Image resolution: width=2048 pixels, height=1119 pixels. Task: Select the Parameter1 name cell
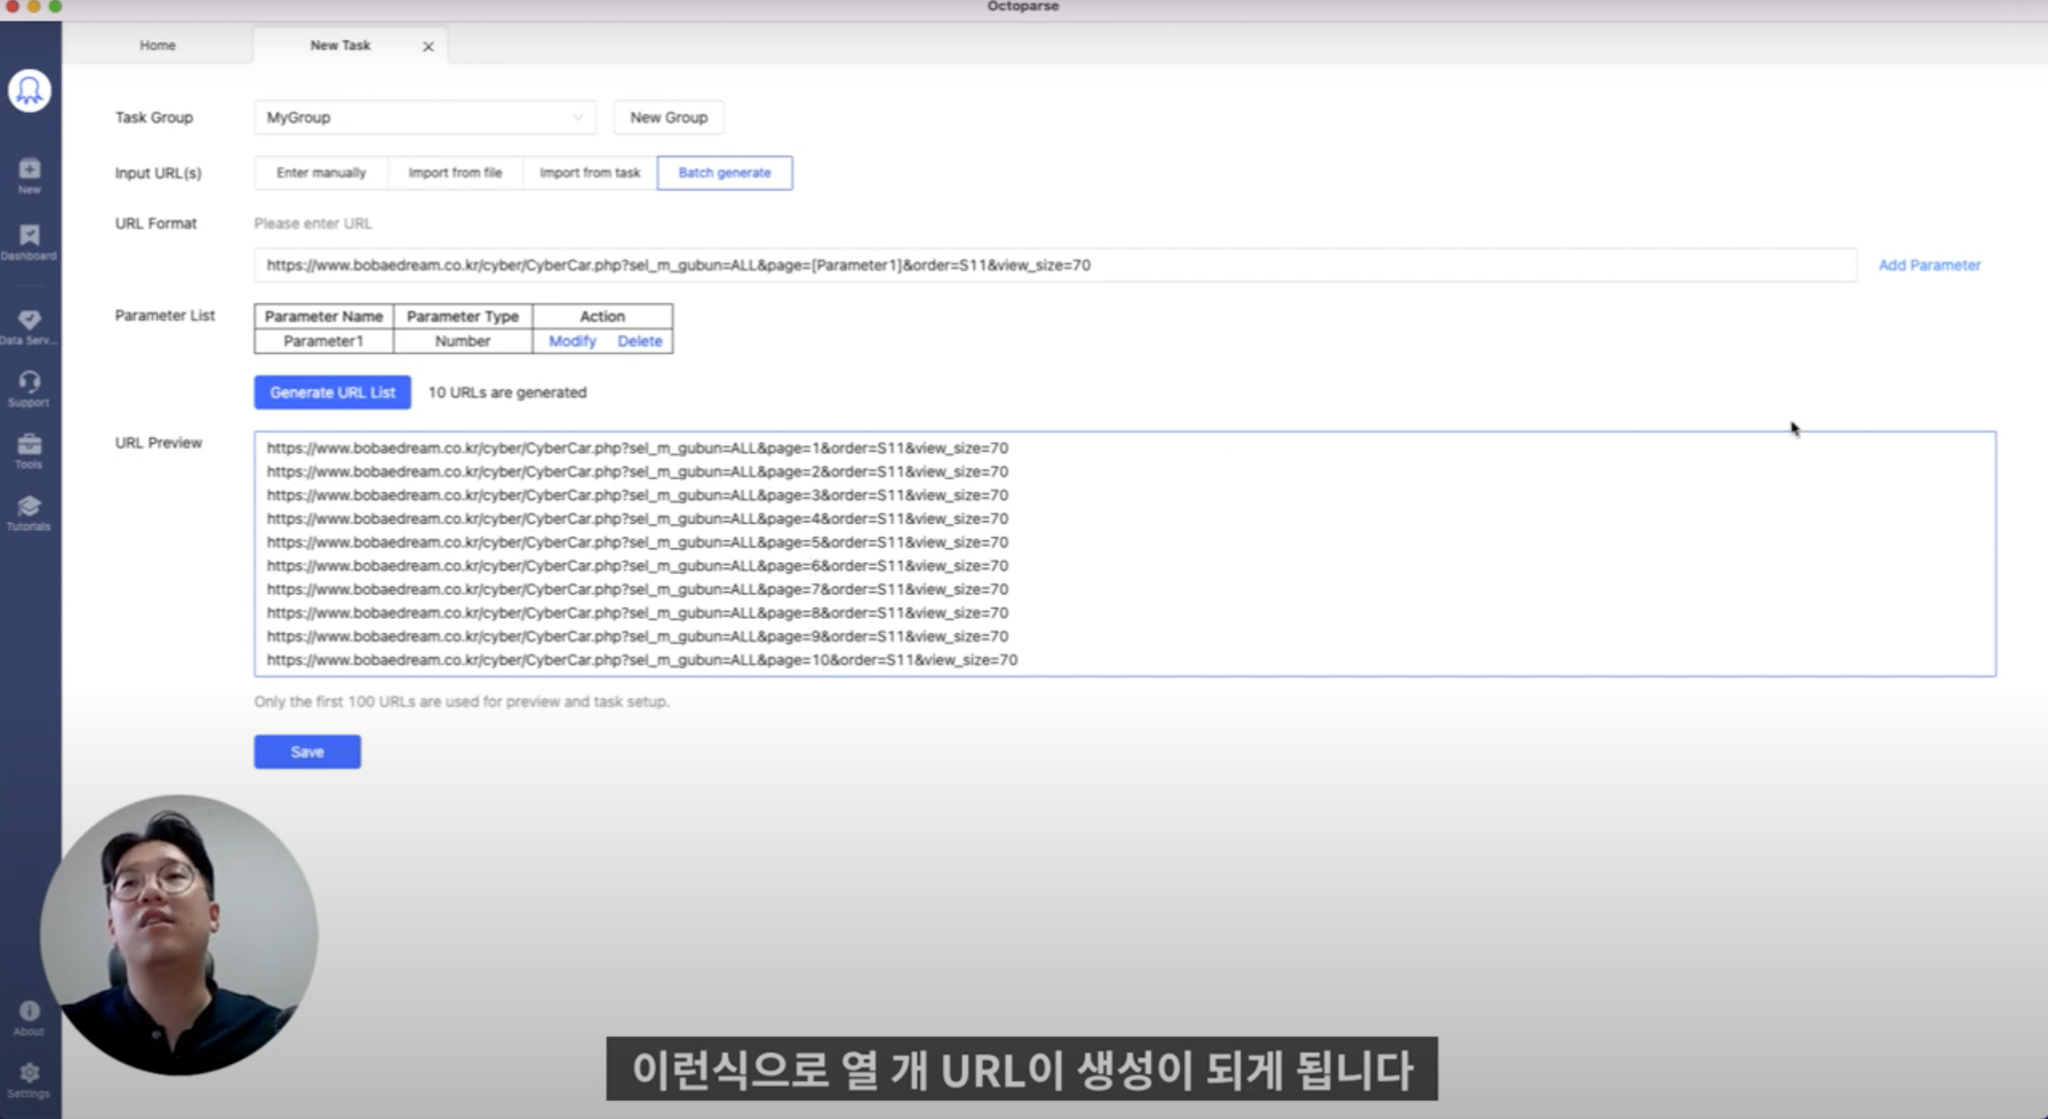324,341
